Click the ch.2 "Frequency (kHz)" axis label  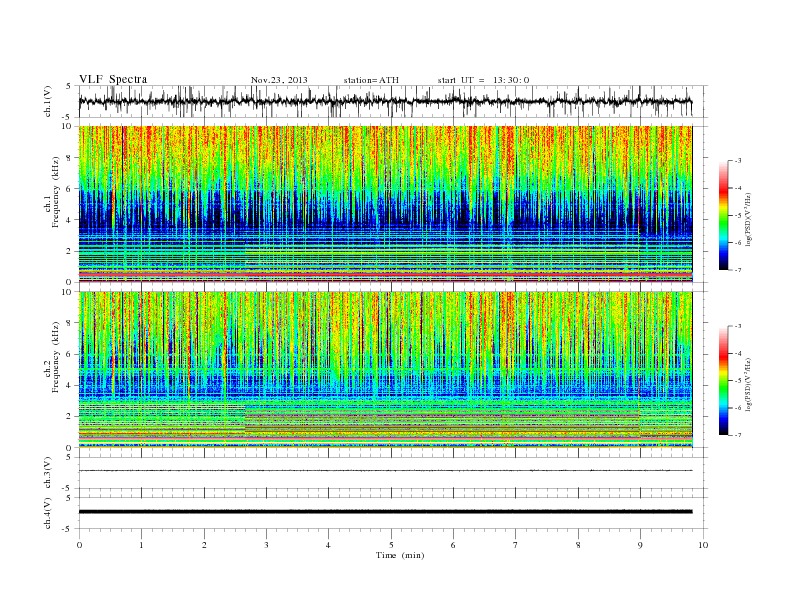[56, 357]
